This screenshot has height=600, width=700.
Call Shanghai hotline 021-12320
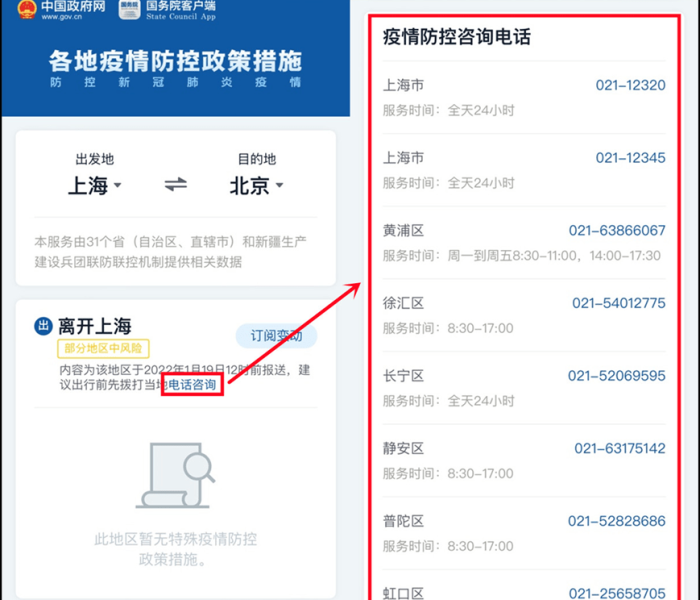coord(630,85)
